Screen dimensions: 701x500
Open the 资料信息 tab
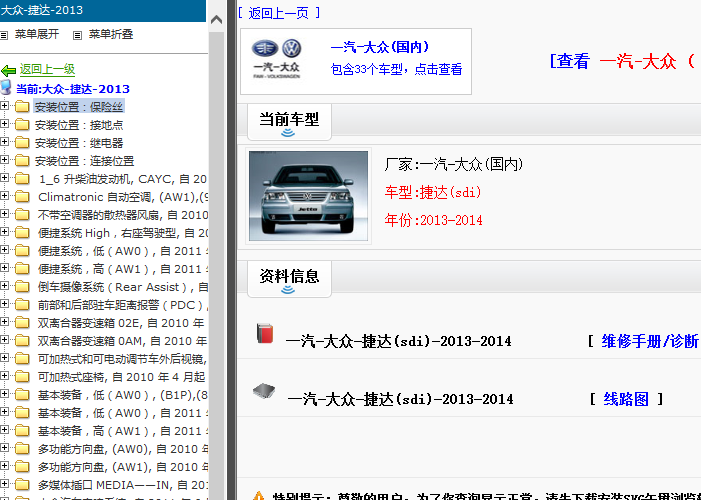pos(289,279)
